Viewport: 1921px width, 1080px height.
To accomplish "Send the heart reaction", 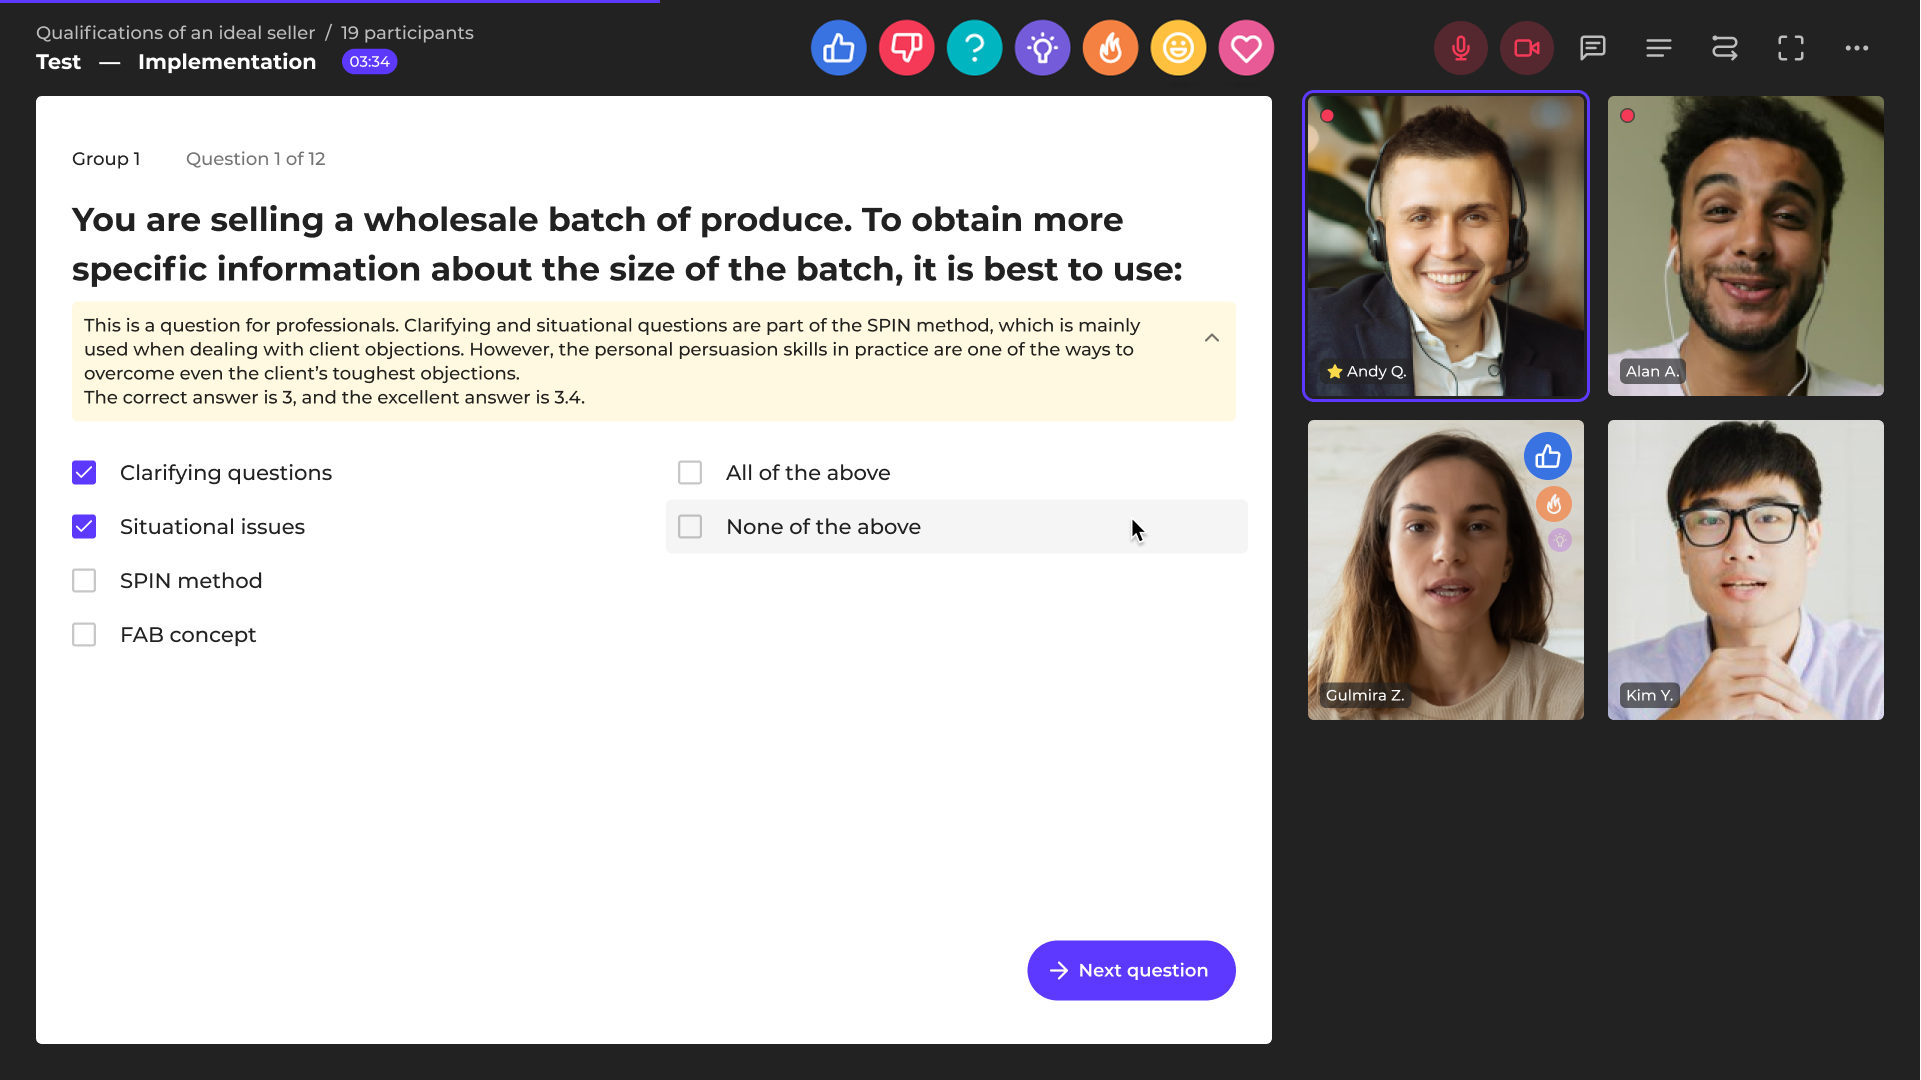I will coord(1246,48).
